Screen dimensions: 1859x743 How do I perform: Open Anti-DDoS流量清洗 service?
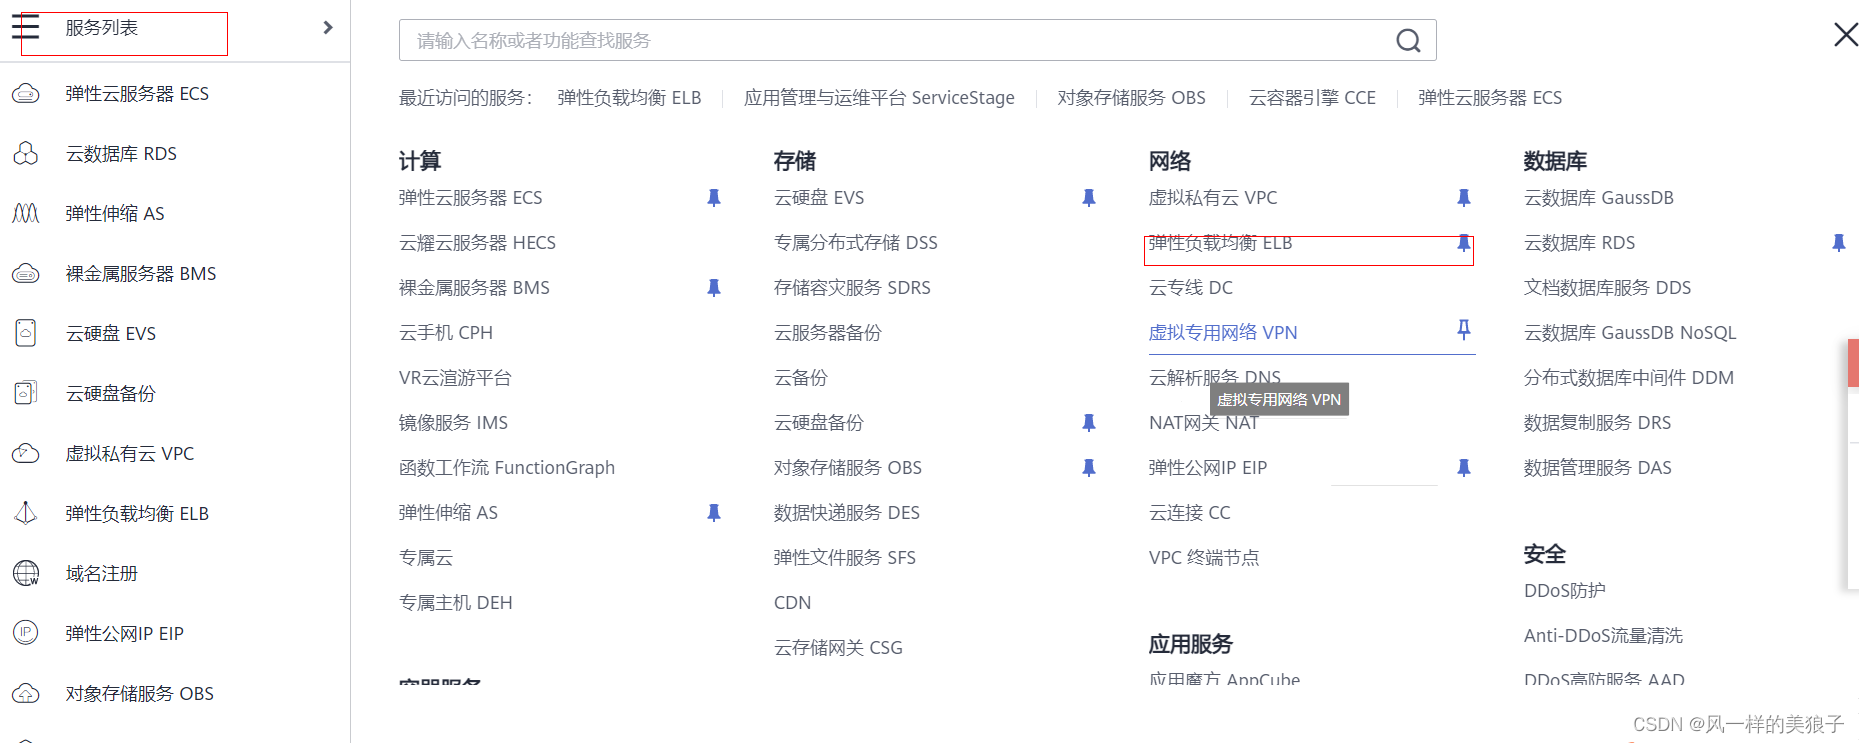pos(1603,636)
